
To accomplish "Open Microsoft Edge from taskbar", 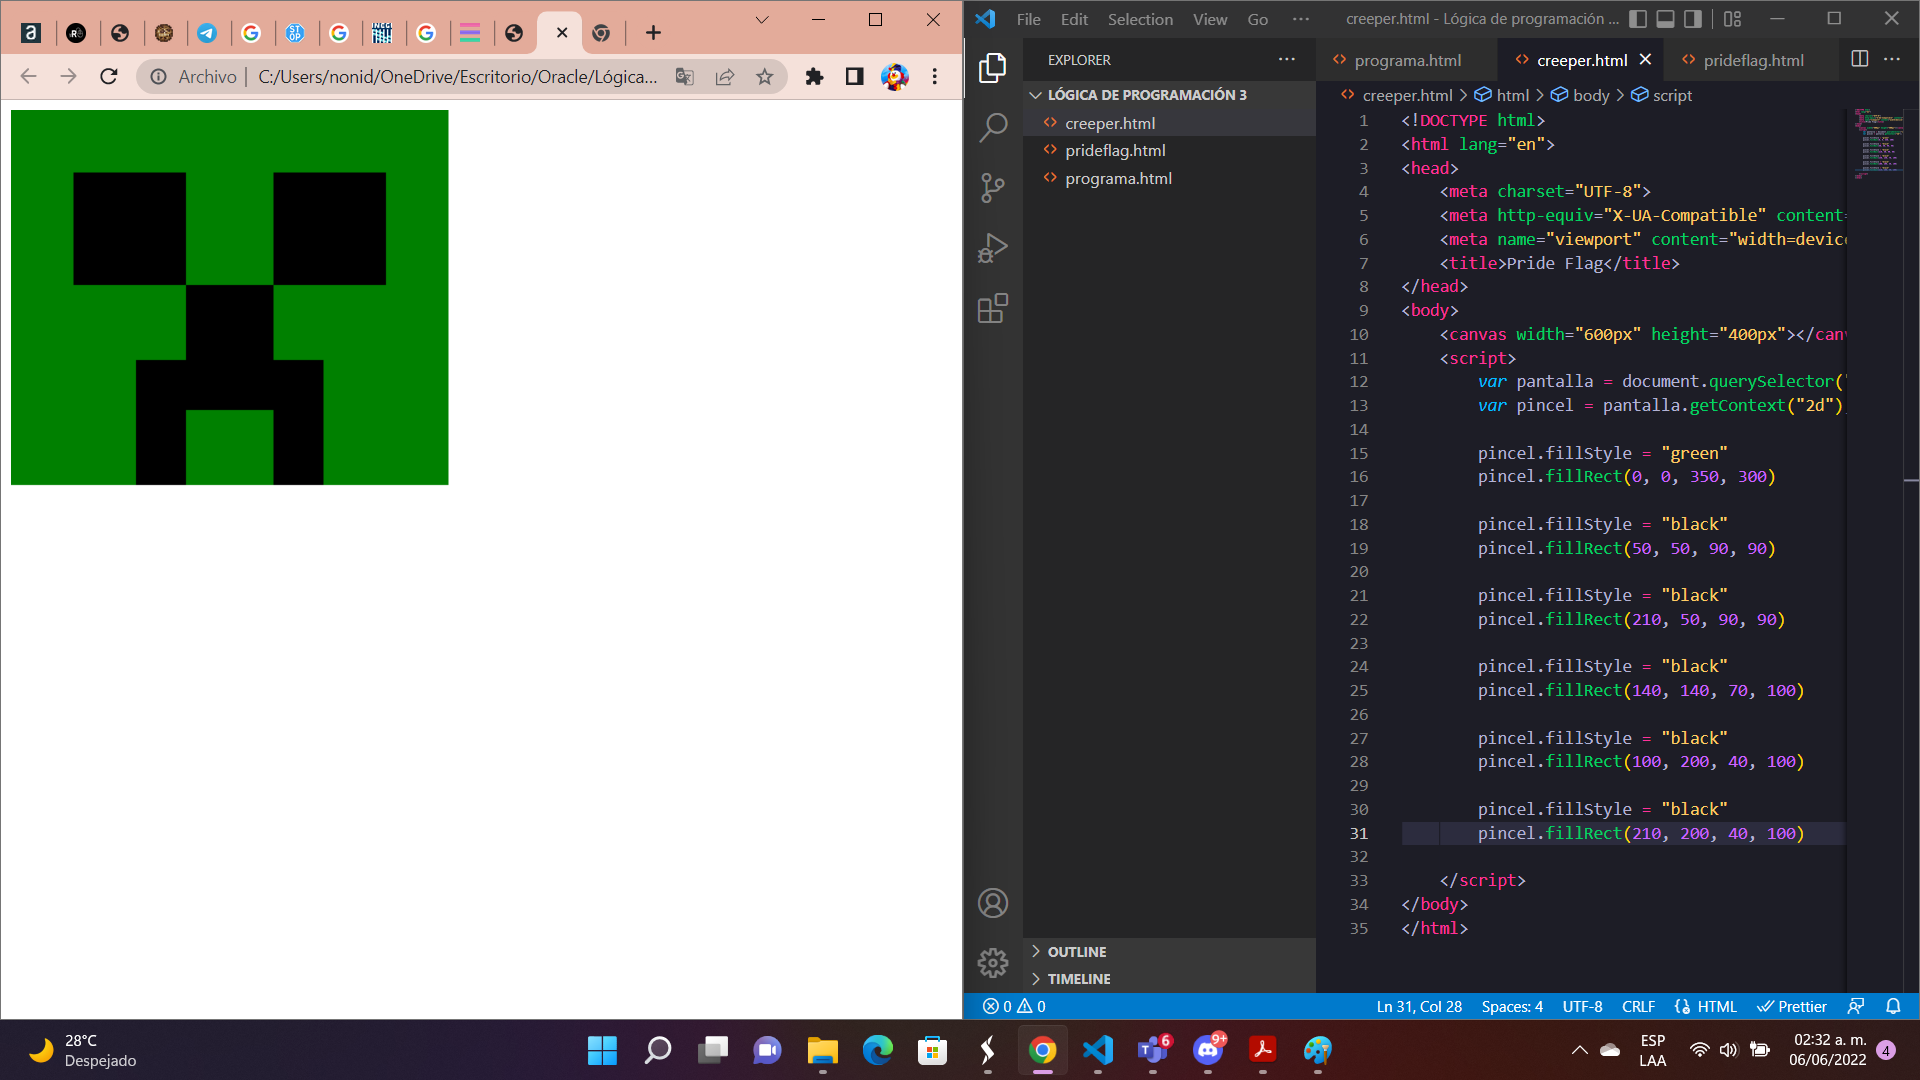I will [x=877, y=1050].
